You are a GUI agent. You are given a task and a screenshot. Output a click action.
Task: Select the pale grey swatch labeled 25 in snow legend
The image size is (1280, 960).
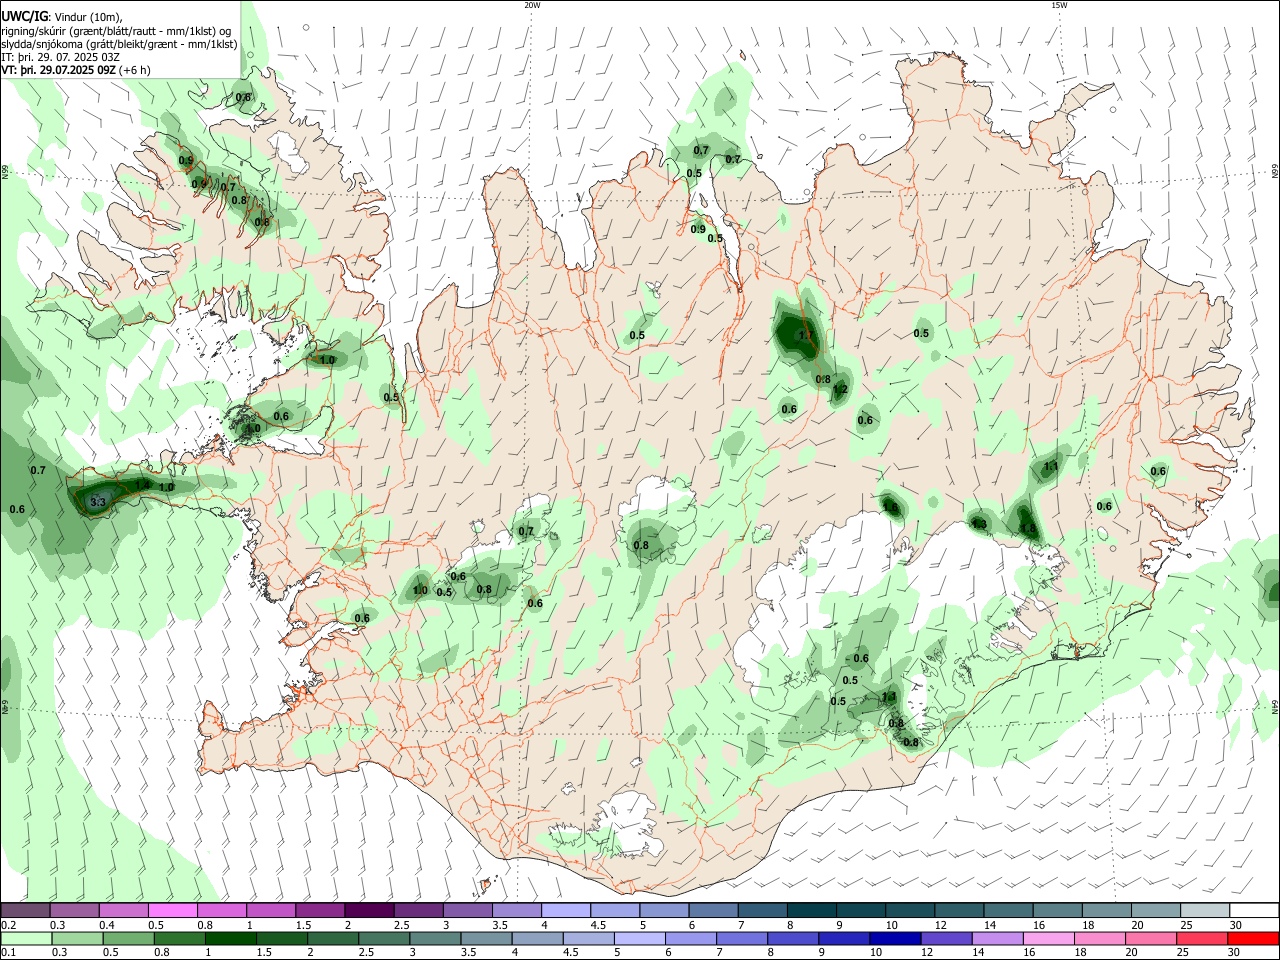1205,910
